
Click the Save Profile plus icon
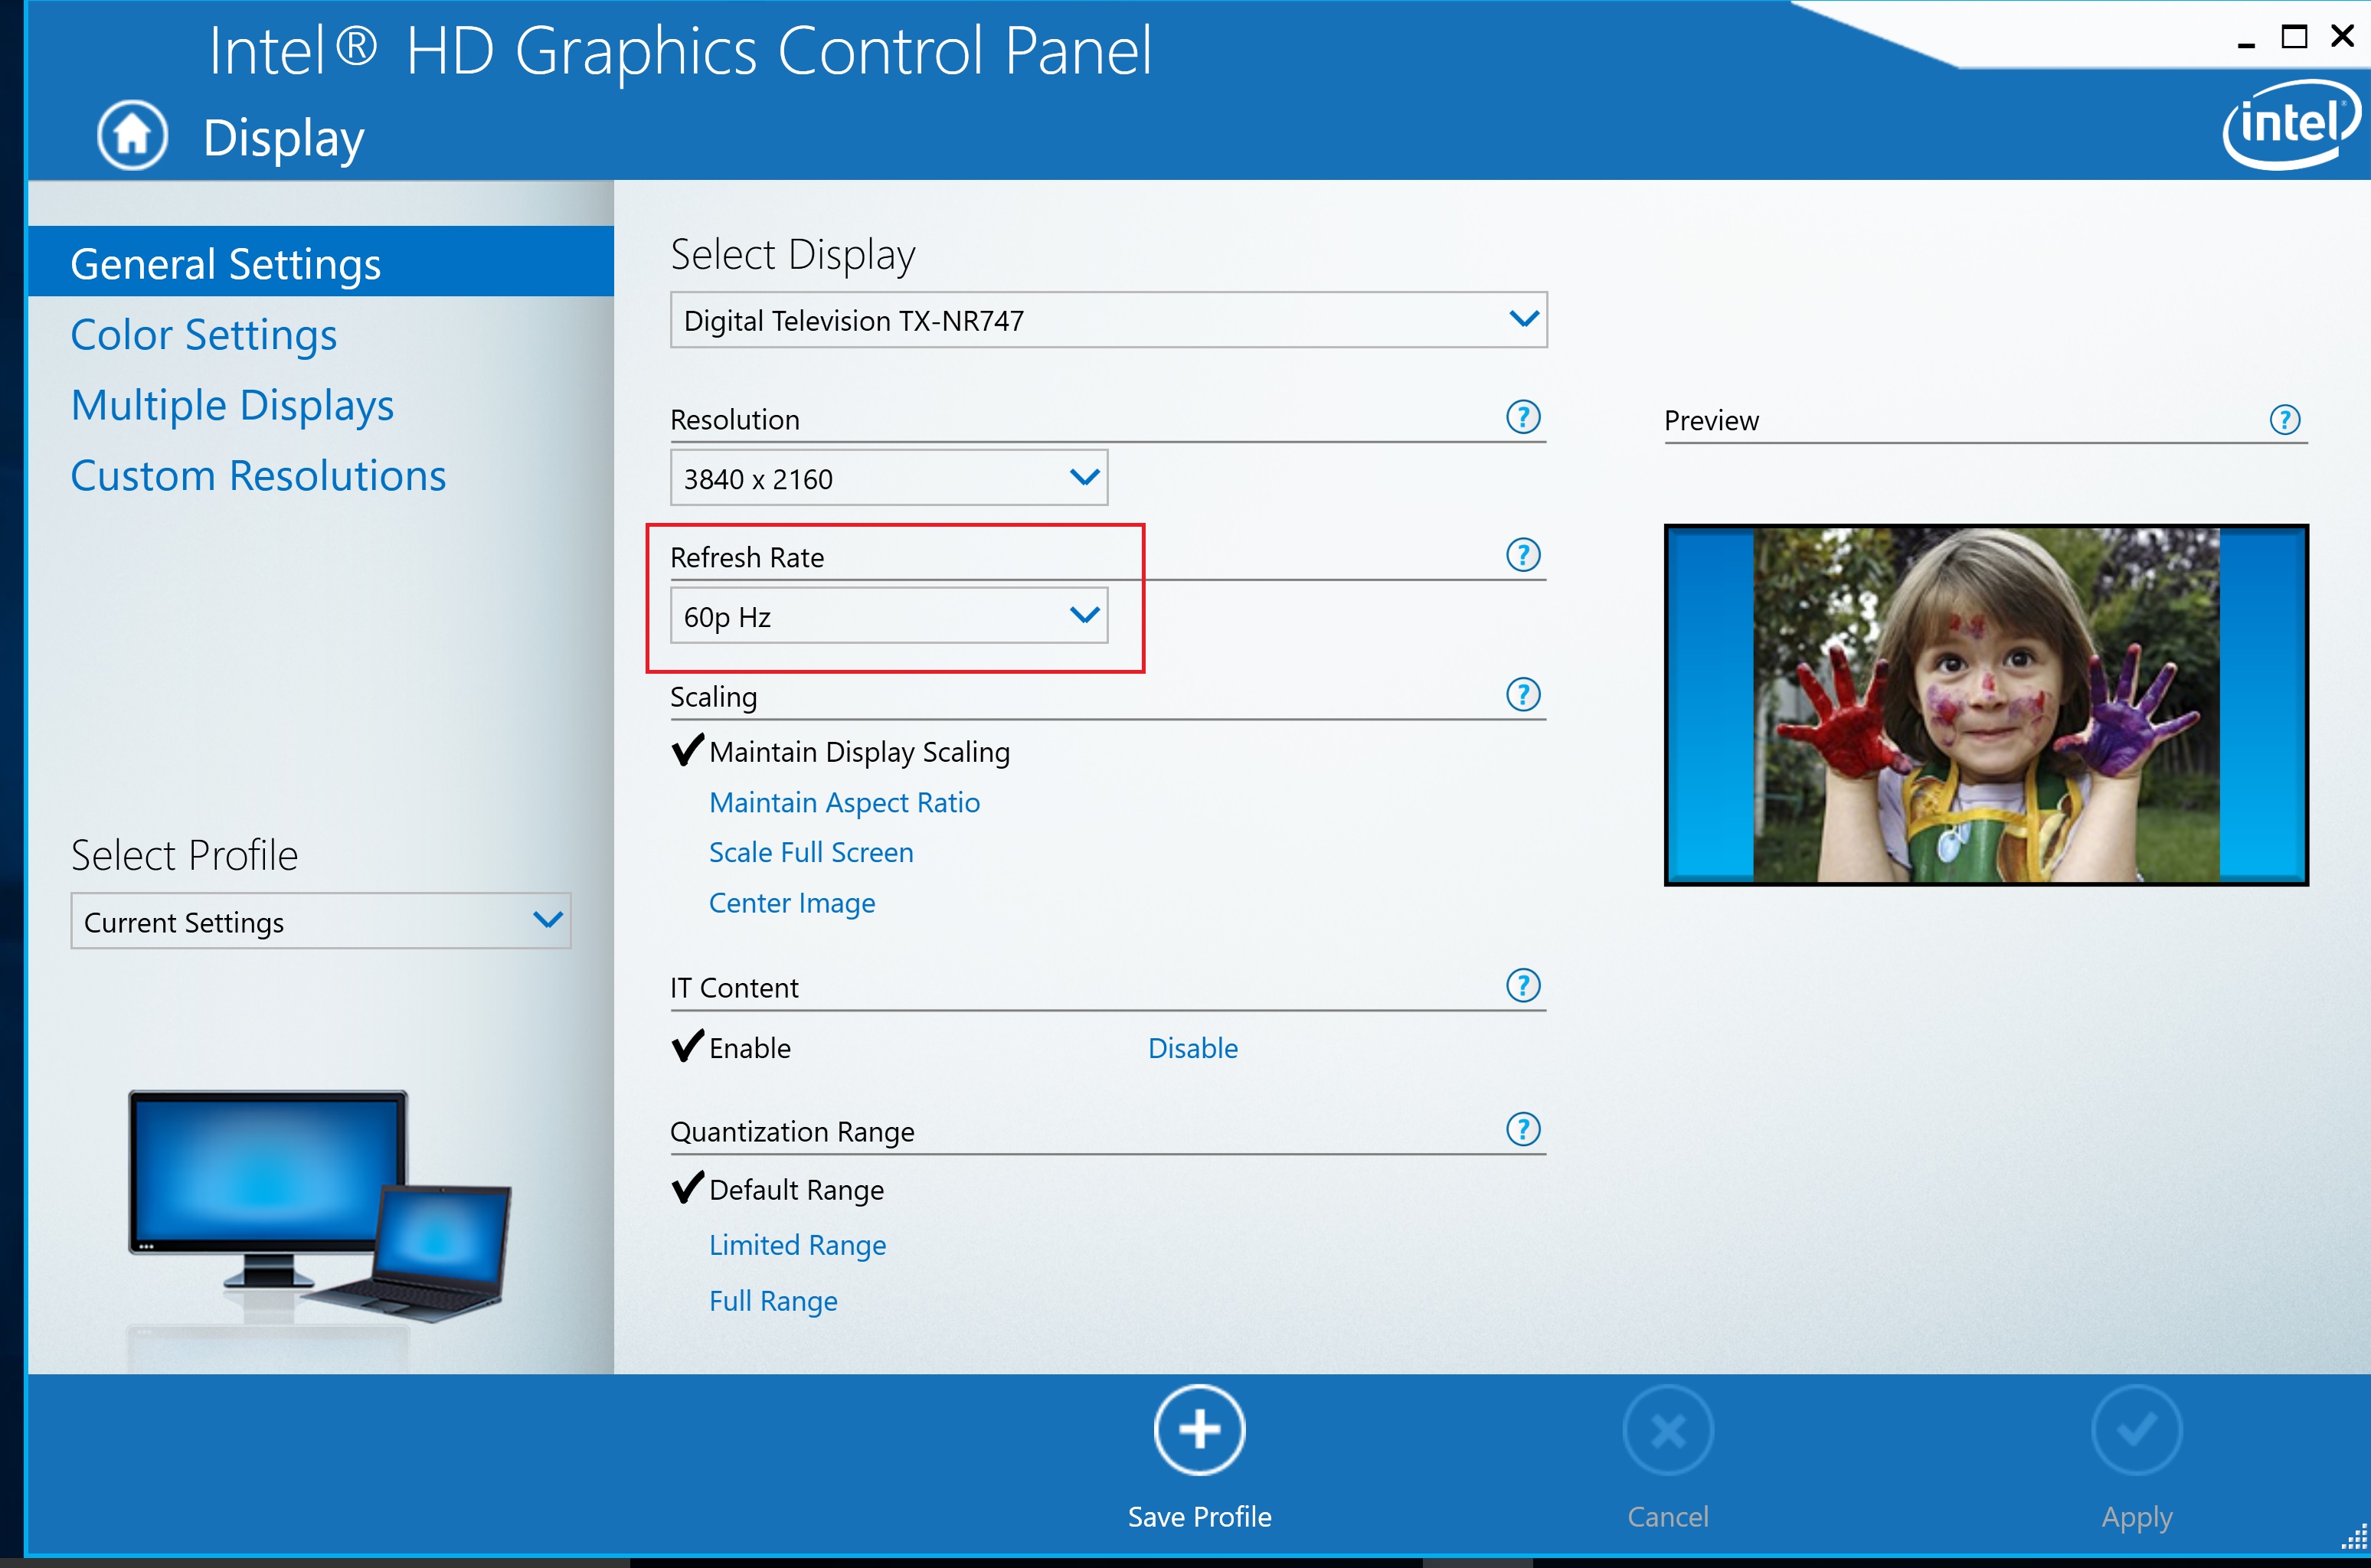coord(1199,1430)
